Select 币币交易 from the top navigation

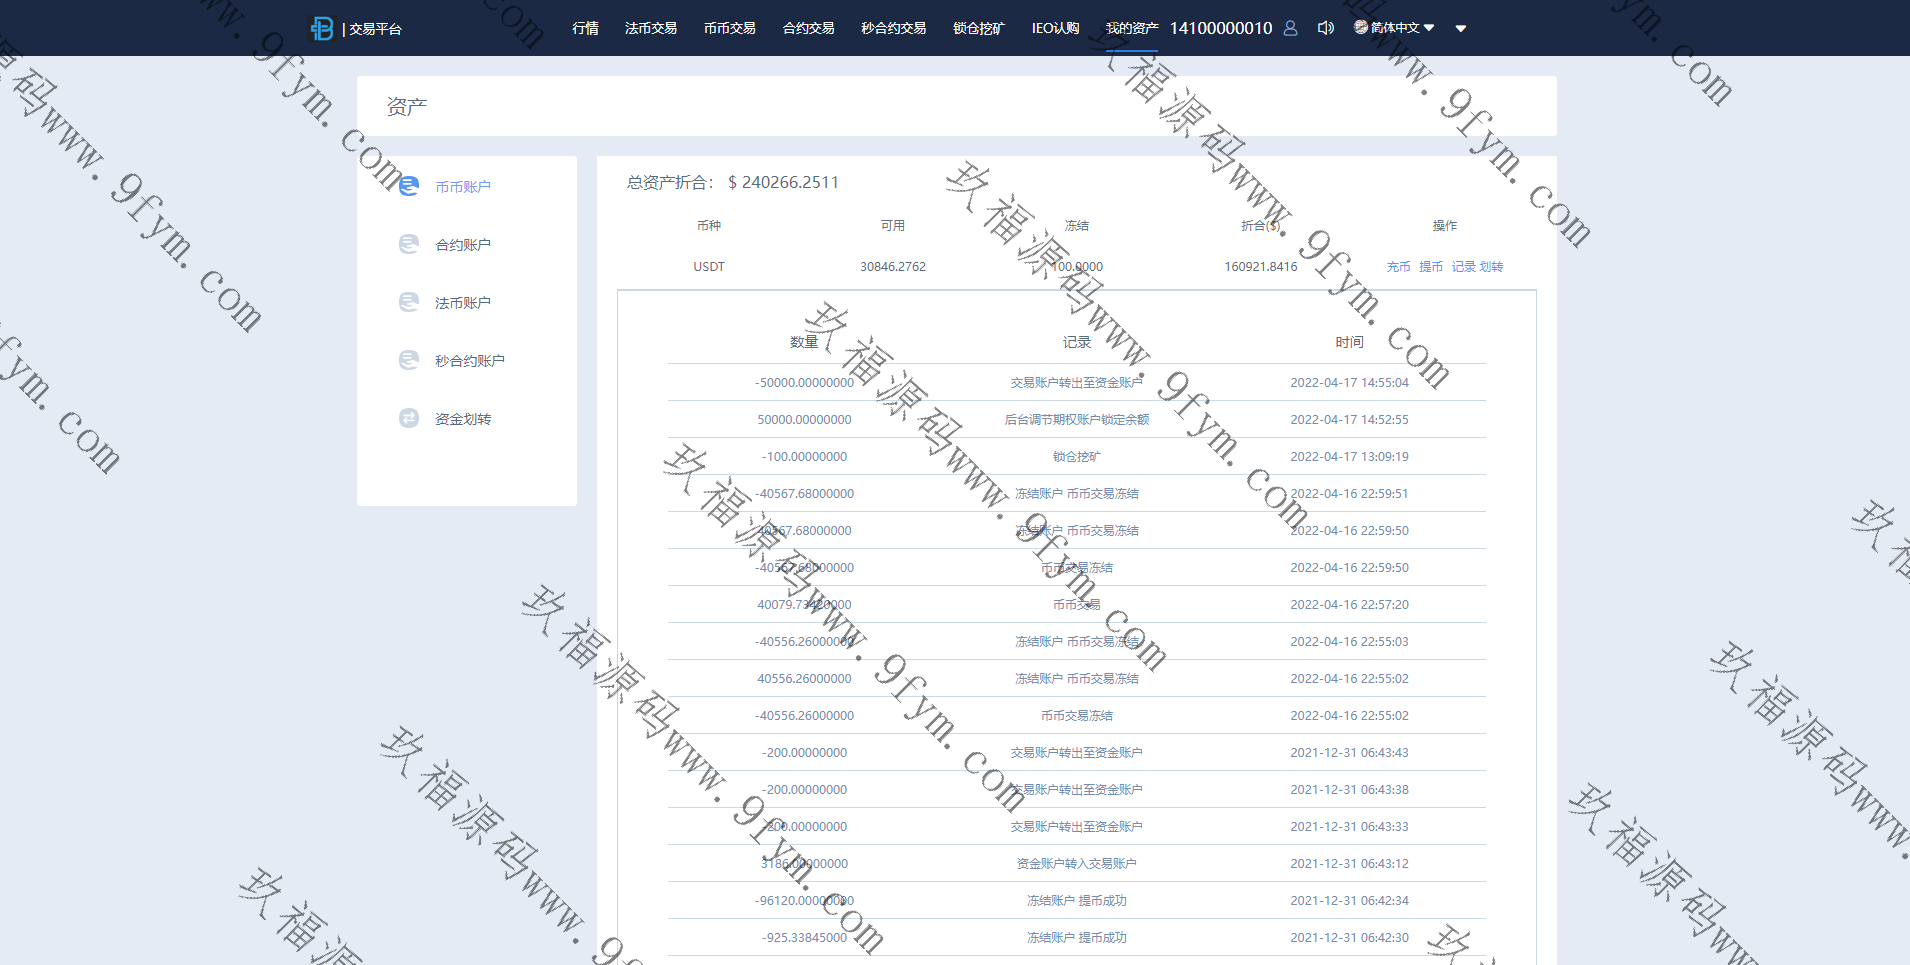coord(729,28)
